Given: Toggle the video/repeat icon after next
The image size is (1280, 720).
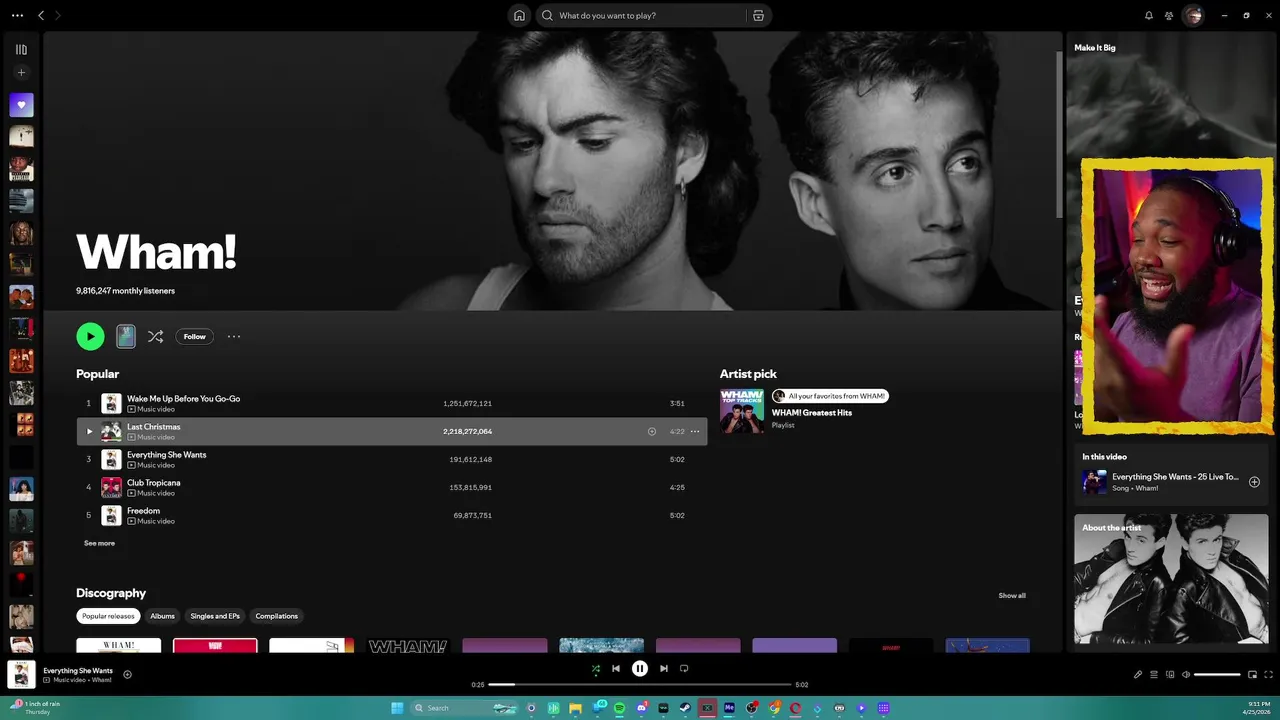Looking at the screenshot, I should pos(684,669).
